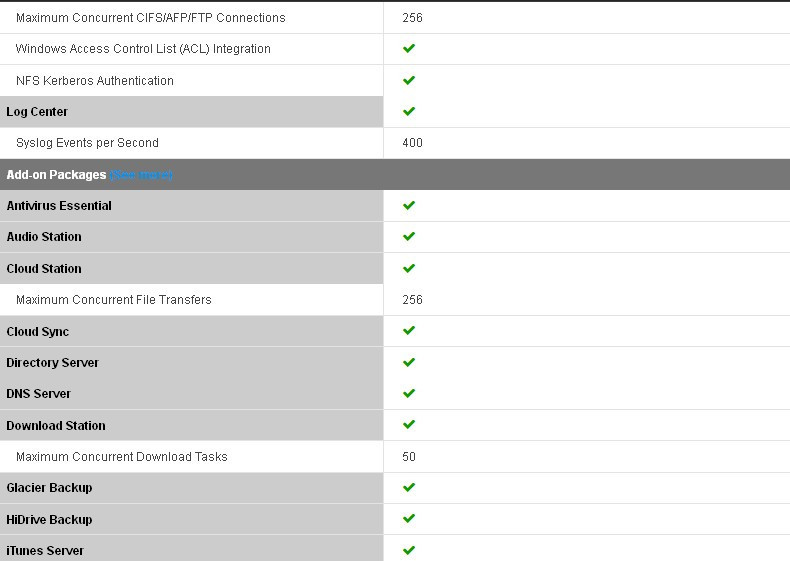Click the NFS Kerberos Authentication checkmark
Viewport: 790px width, 561px height.
pos(409,80)
